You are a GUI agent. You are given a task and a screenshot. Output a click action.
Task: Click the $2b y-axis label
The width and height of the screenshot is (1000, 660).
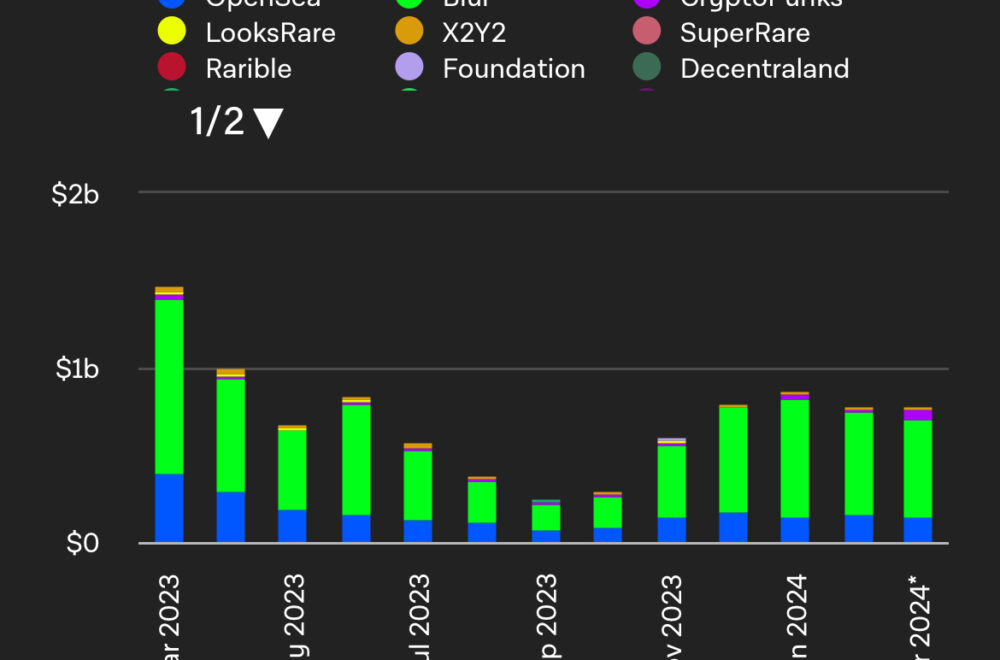[75, 194]
